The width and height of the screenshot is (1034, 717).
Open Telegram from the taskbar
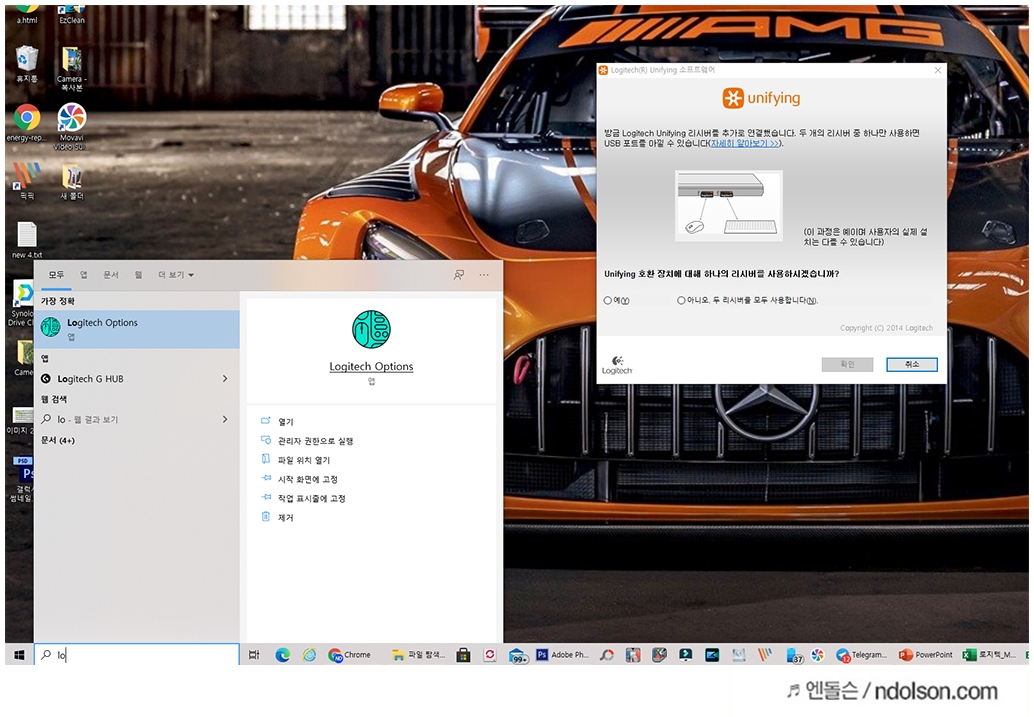coord(861,655)
